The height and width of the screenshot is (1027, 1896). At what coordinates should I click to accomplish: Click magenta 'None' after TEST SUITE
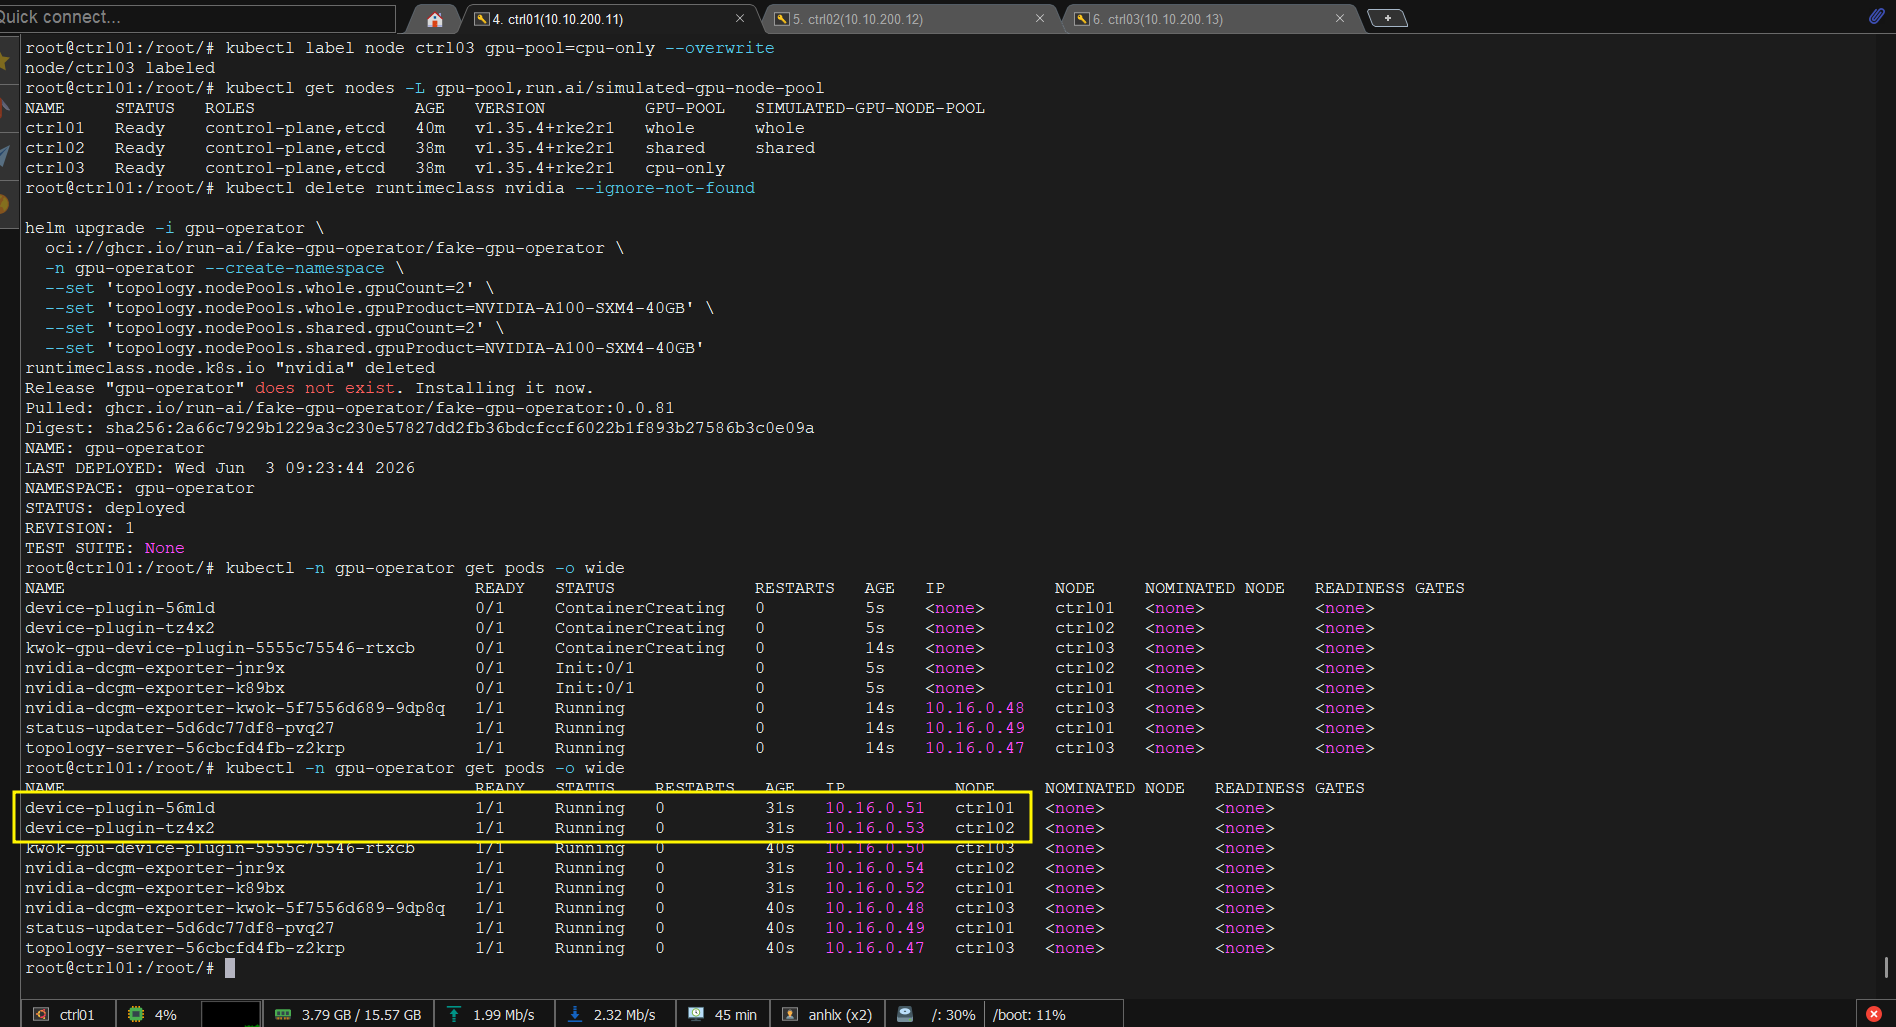(164, 548)
